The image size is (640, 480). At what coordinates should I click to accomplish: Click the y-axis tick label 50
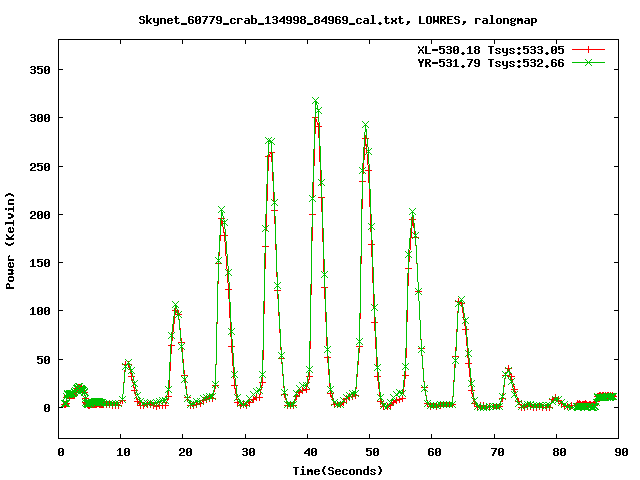pyautogui.click(x=43, y=360)
